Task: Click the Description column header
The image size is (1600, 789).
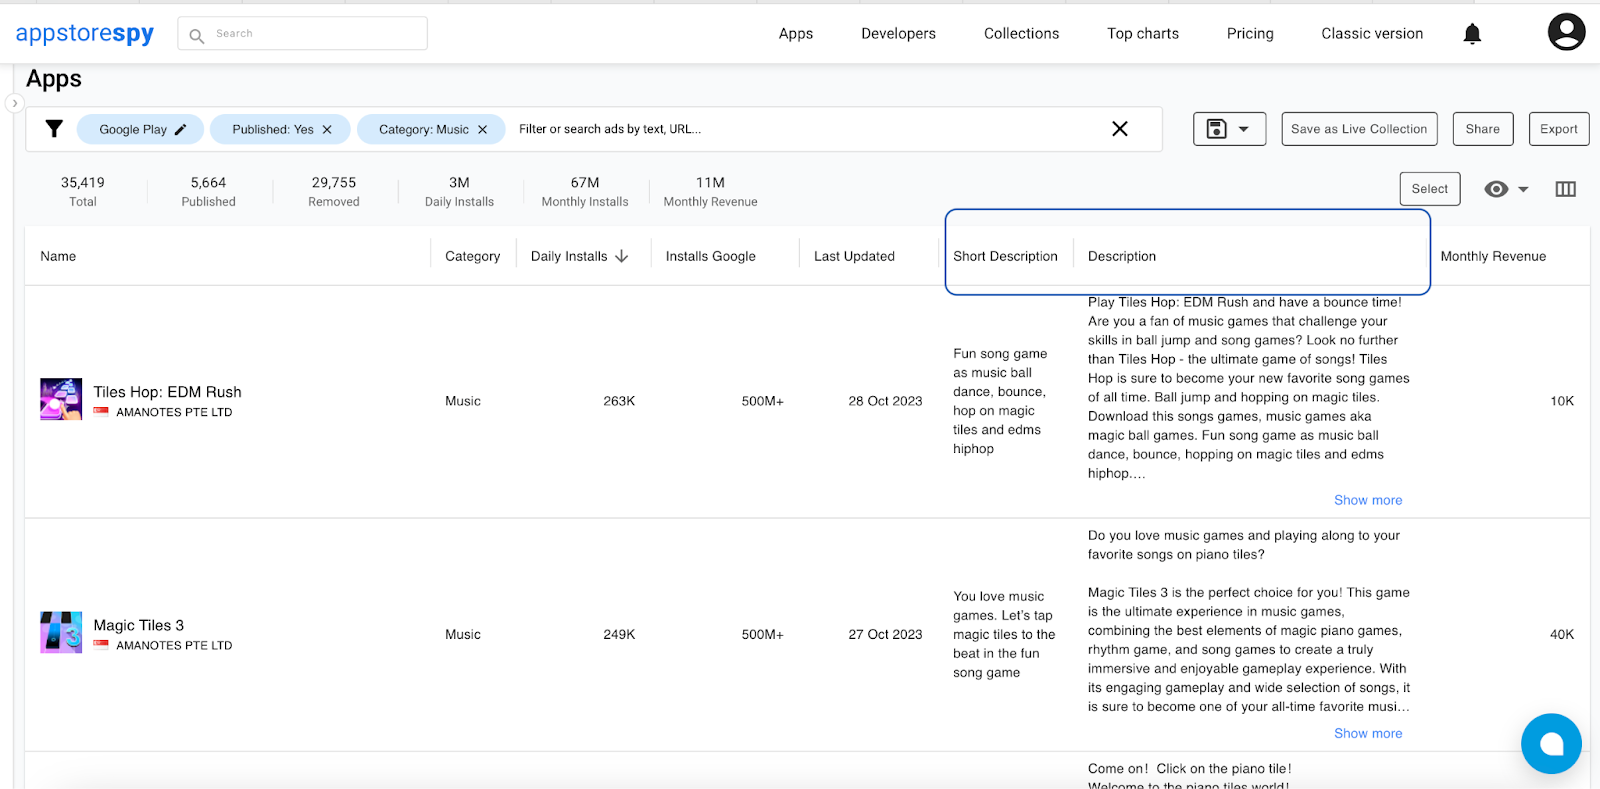Action: pyautogui.click(x=1121, y=256)
